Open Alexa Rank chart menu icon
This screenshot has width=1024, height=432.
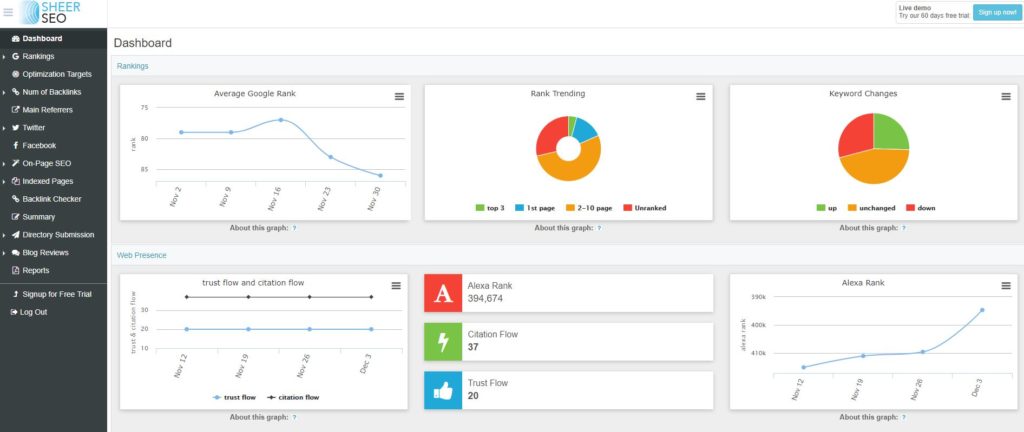pos(1006,286)
